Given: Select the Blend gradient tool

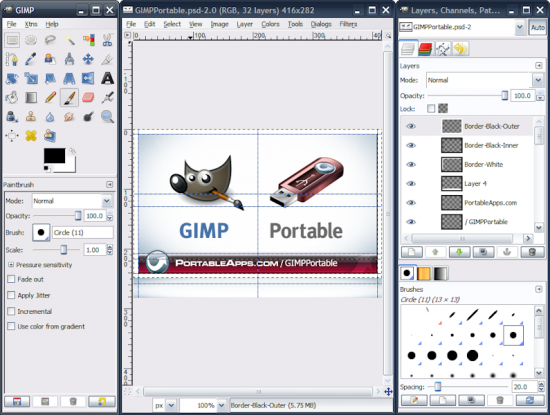Looking at the screenshot, I should pyautogui.click(x=31, y=97).
